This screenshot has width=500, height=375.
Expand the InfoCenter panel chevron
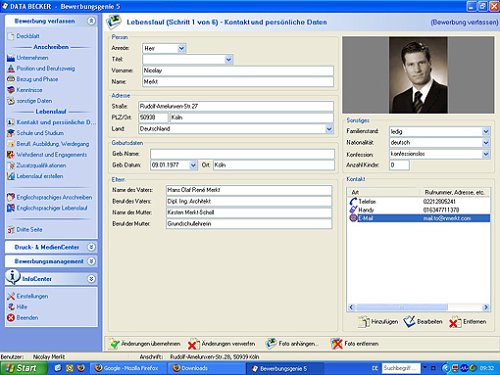pos(91,279)
